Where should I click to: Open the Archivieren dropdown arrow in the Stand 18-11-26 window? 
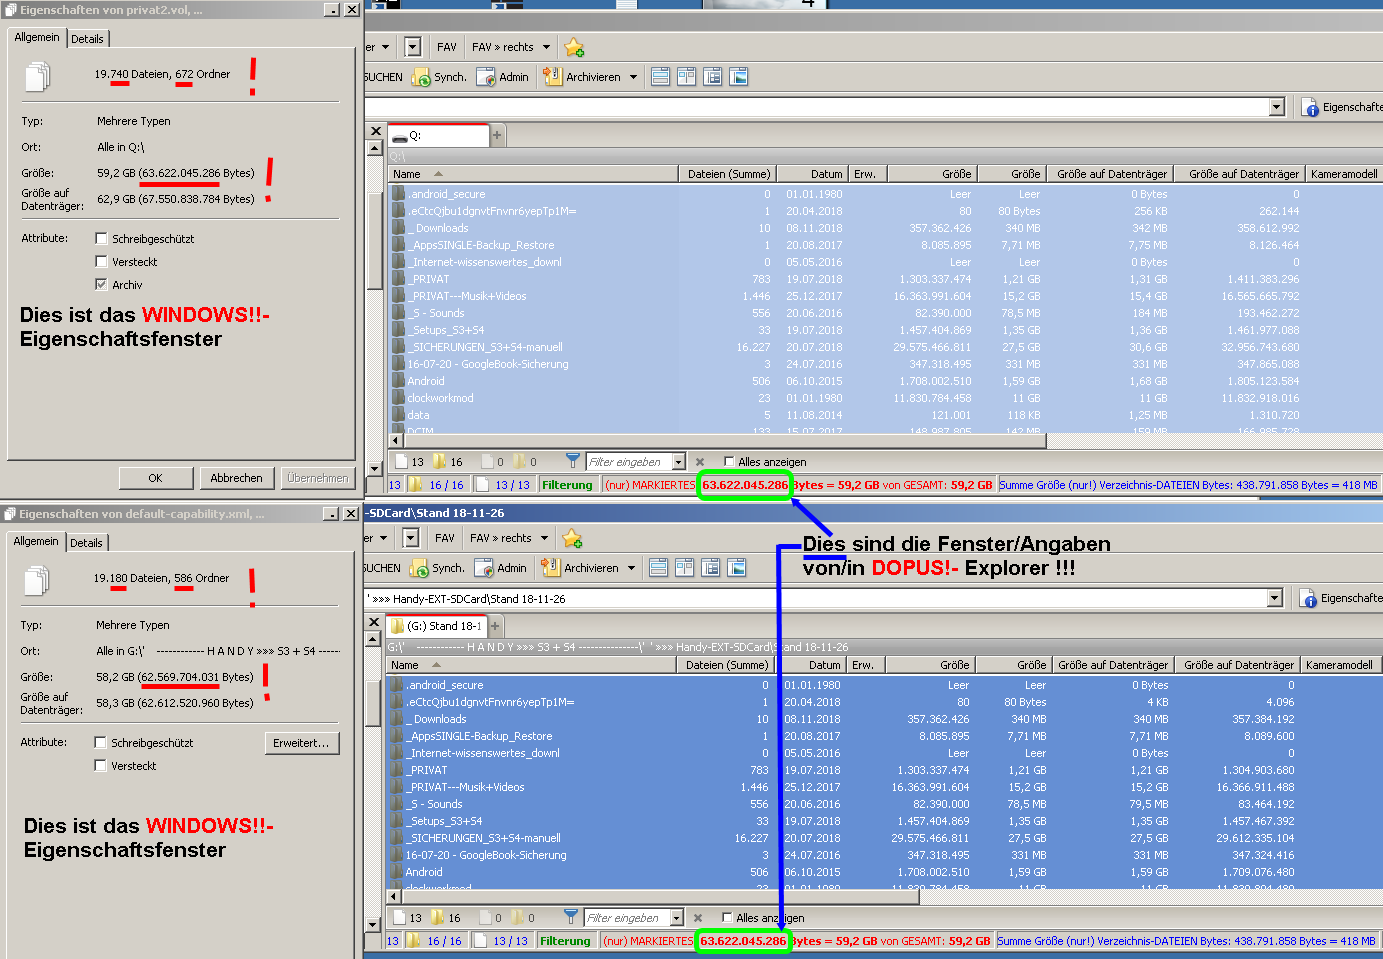[631, 568]
